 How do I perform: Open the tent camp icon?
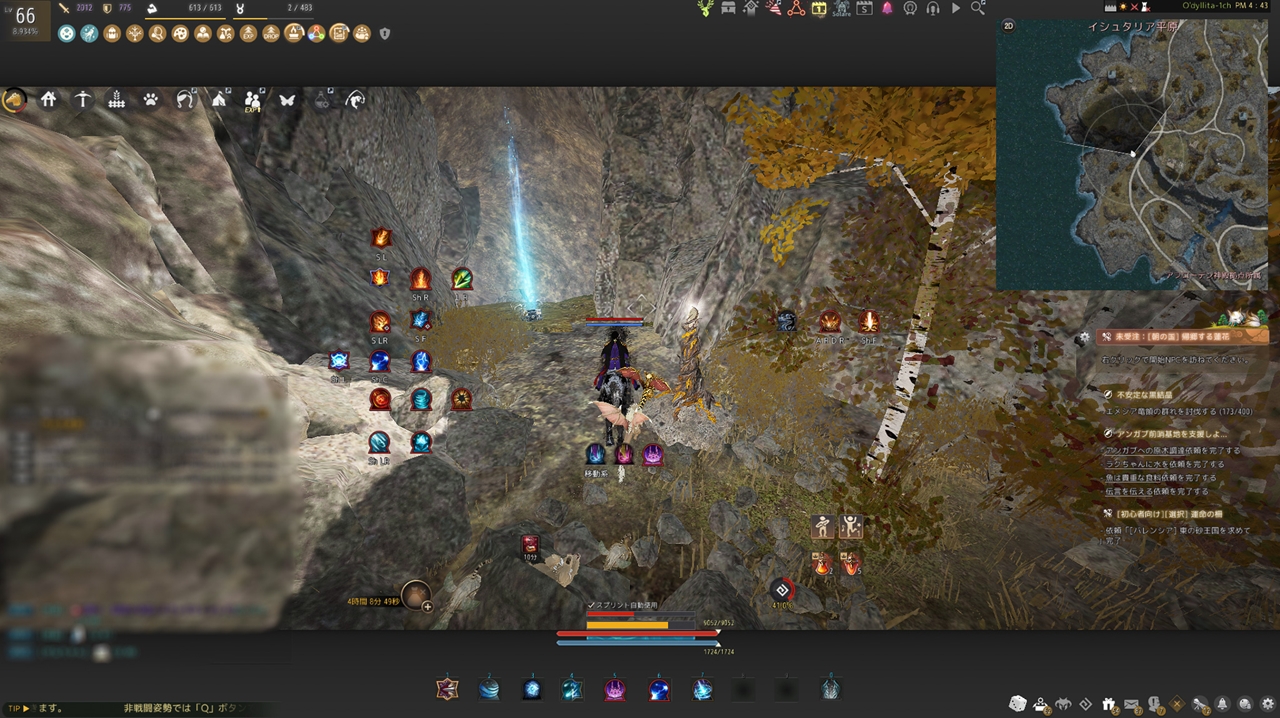click(x=219, y=99)
